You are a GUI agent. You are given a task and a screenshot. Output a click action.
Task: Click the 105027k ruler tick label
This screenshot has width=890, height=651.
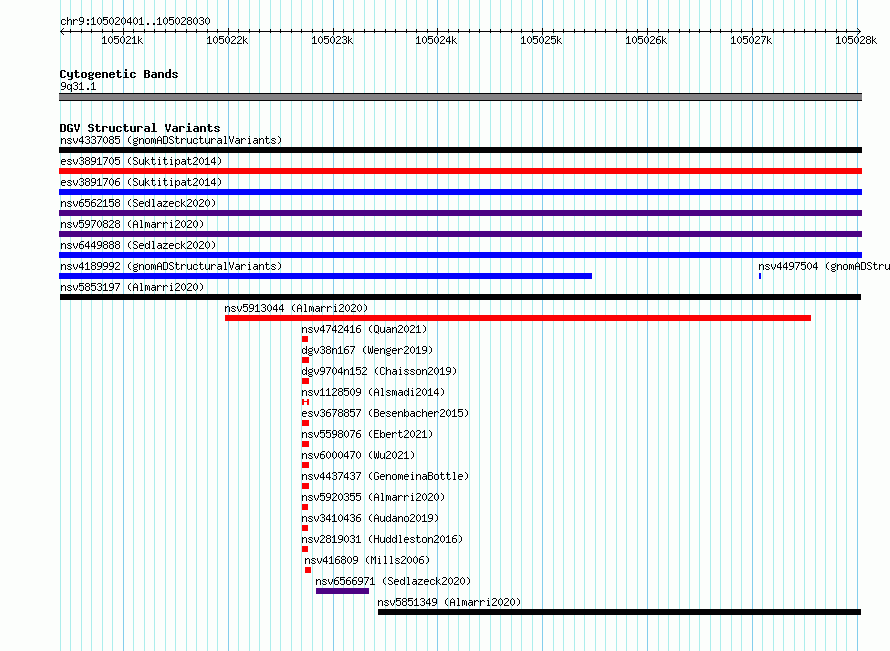click(x=751, y=40)
